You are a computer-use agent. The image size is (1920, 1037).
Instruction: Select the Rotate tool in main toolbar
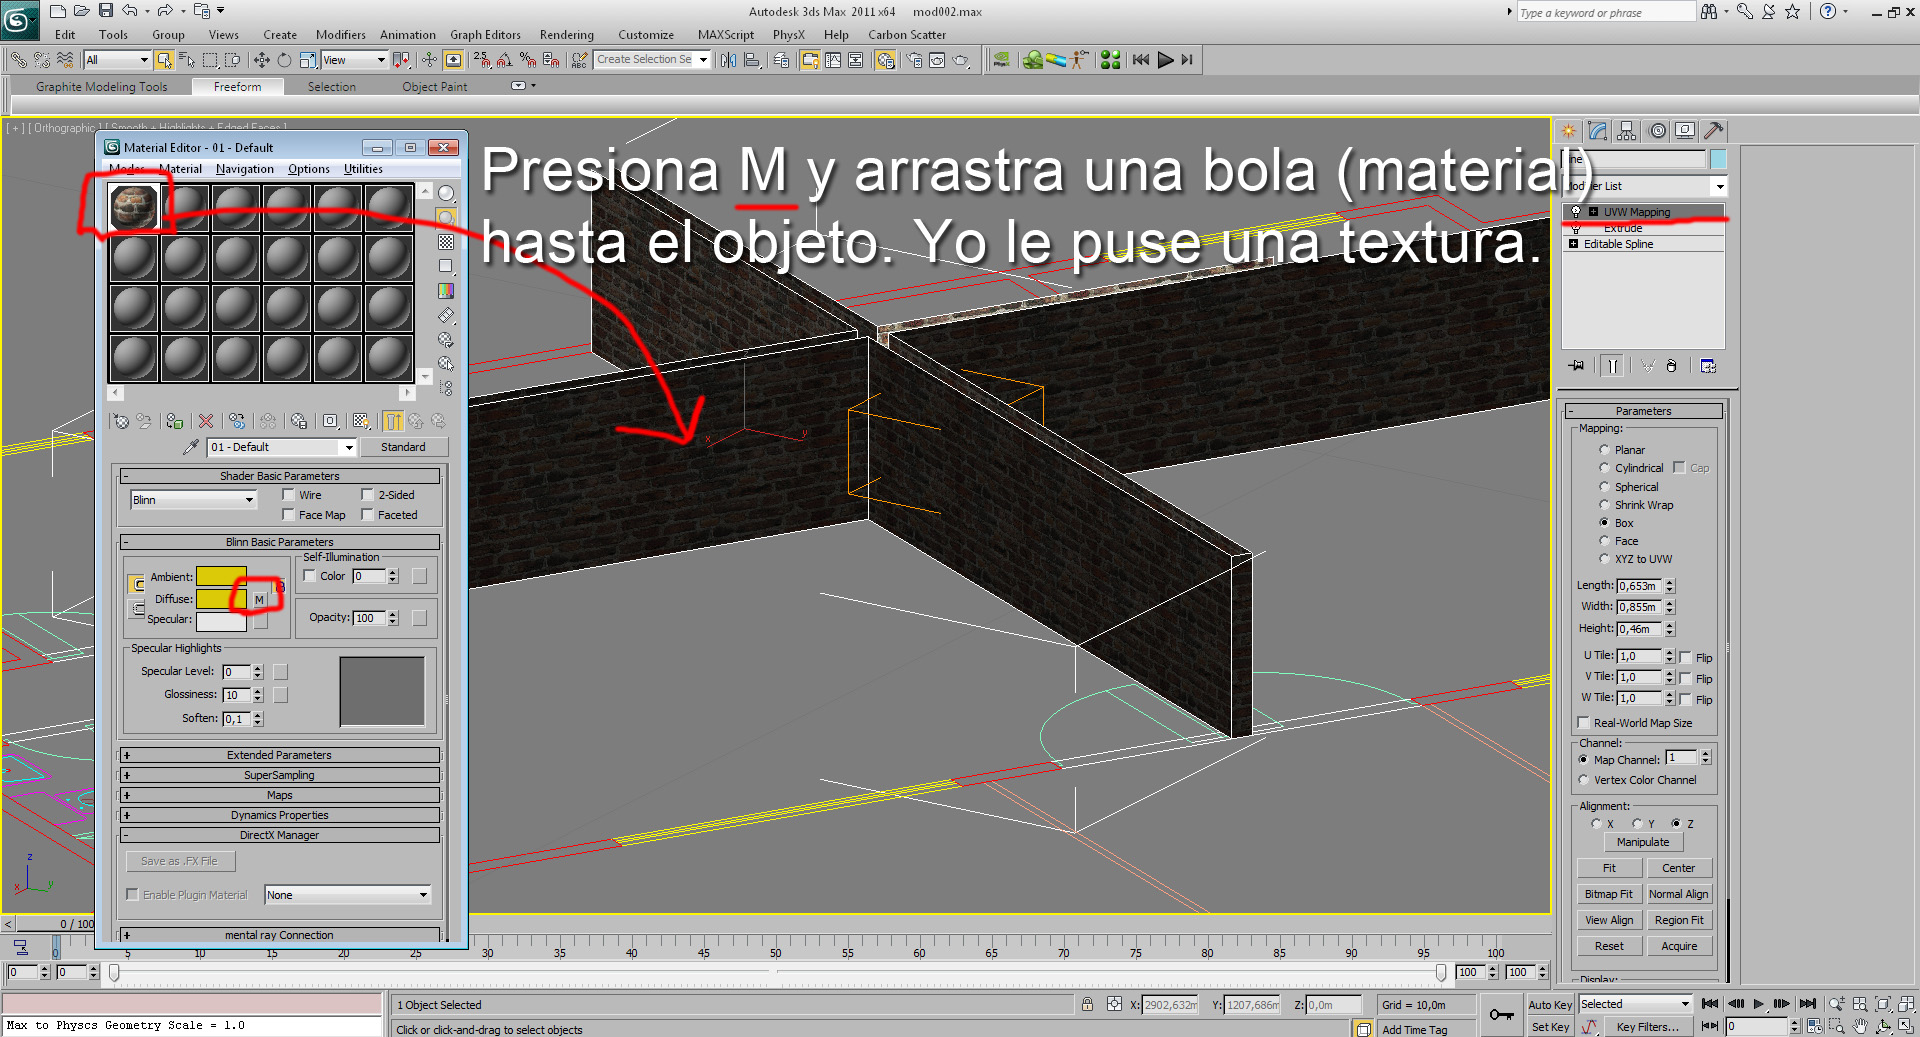pyautogui.click(x=285, y=60)
